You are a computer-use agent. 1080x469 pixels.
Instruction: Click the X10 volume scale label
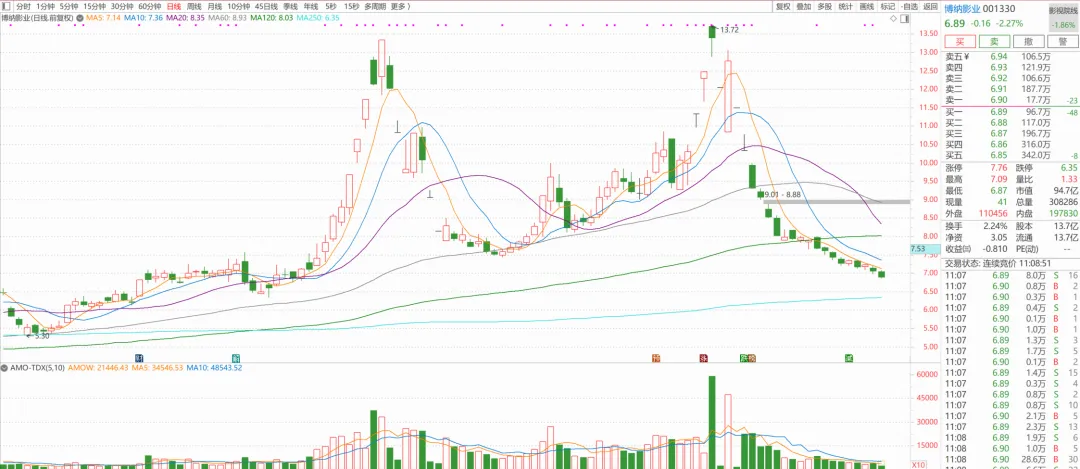coord(916,465)
